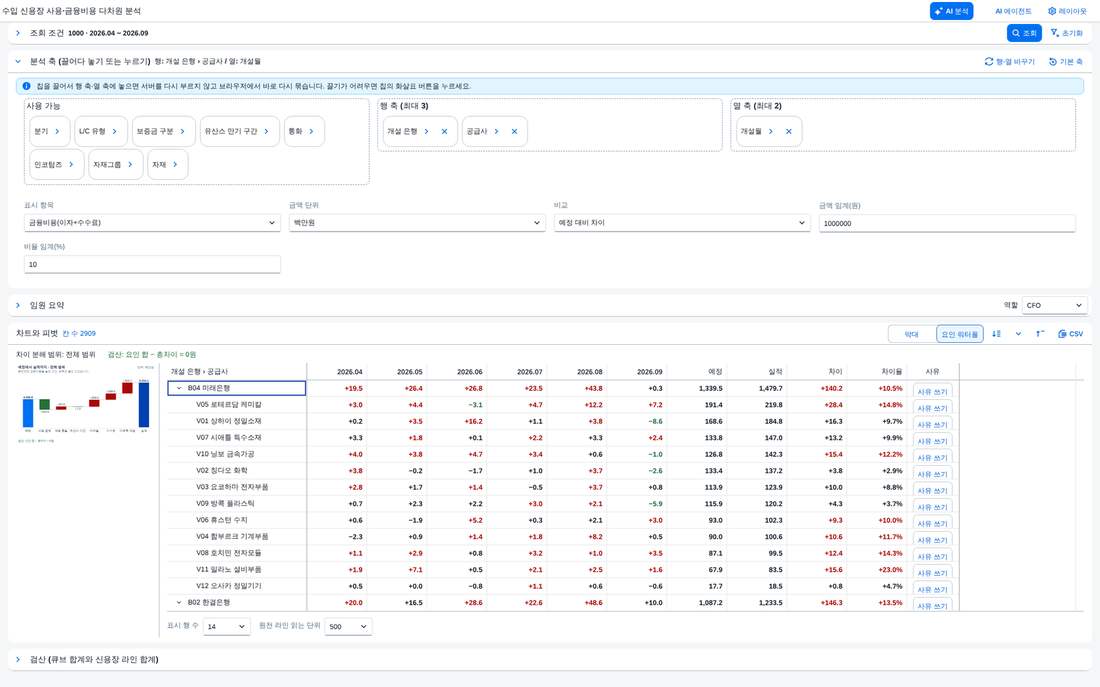Click the 비율 임계(%) input field

(x=152, y=264)
